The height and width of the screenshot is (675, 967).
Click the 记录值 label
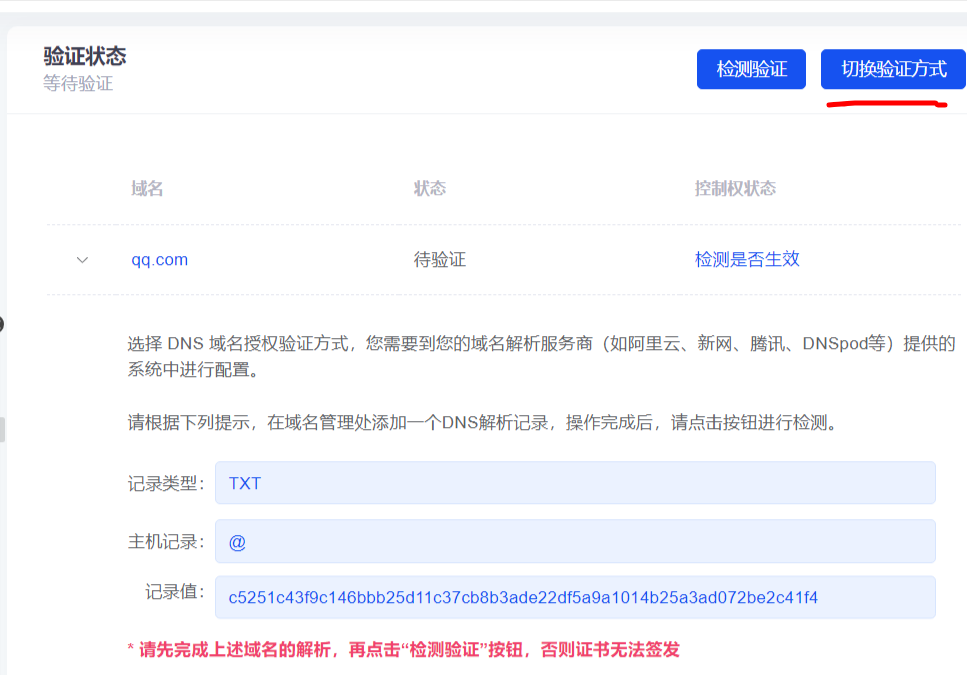click(x=175, y=592)
